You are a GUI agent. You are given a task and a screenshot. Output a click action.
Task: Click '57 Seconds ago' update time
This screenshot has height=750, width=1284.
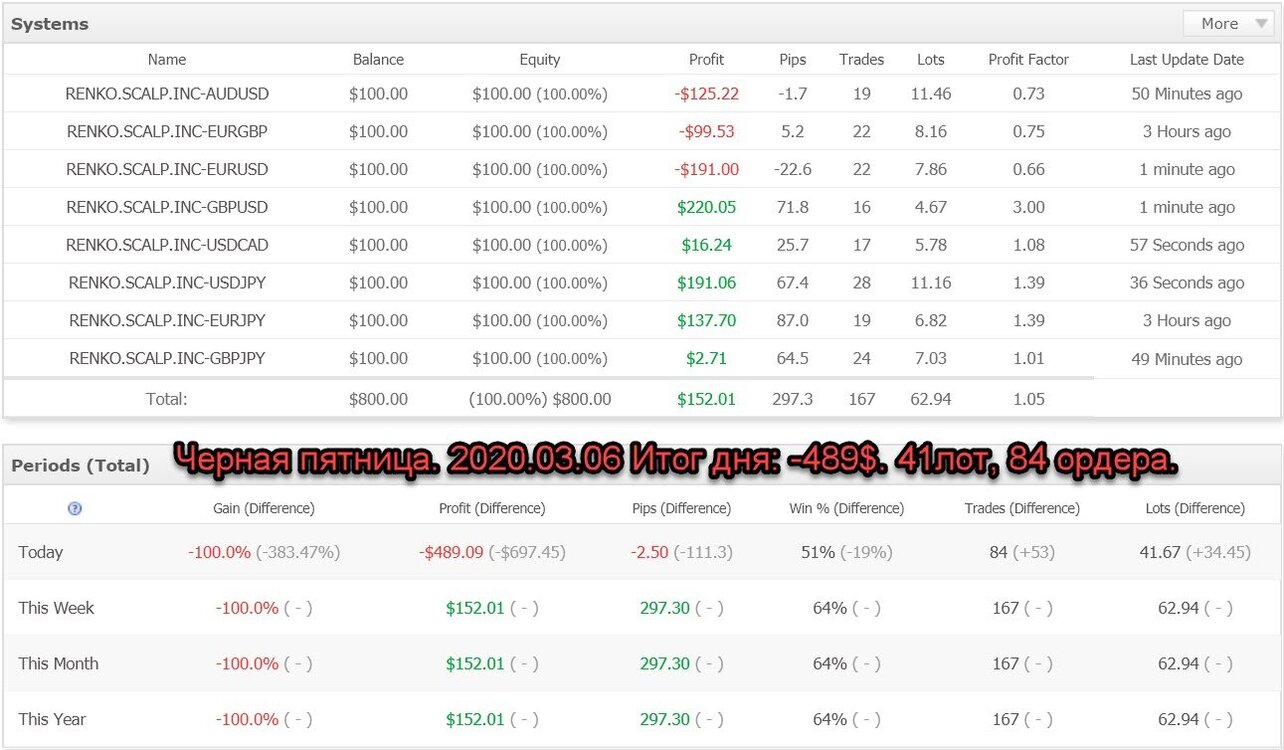tap(1187, 245)
